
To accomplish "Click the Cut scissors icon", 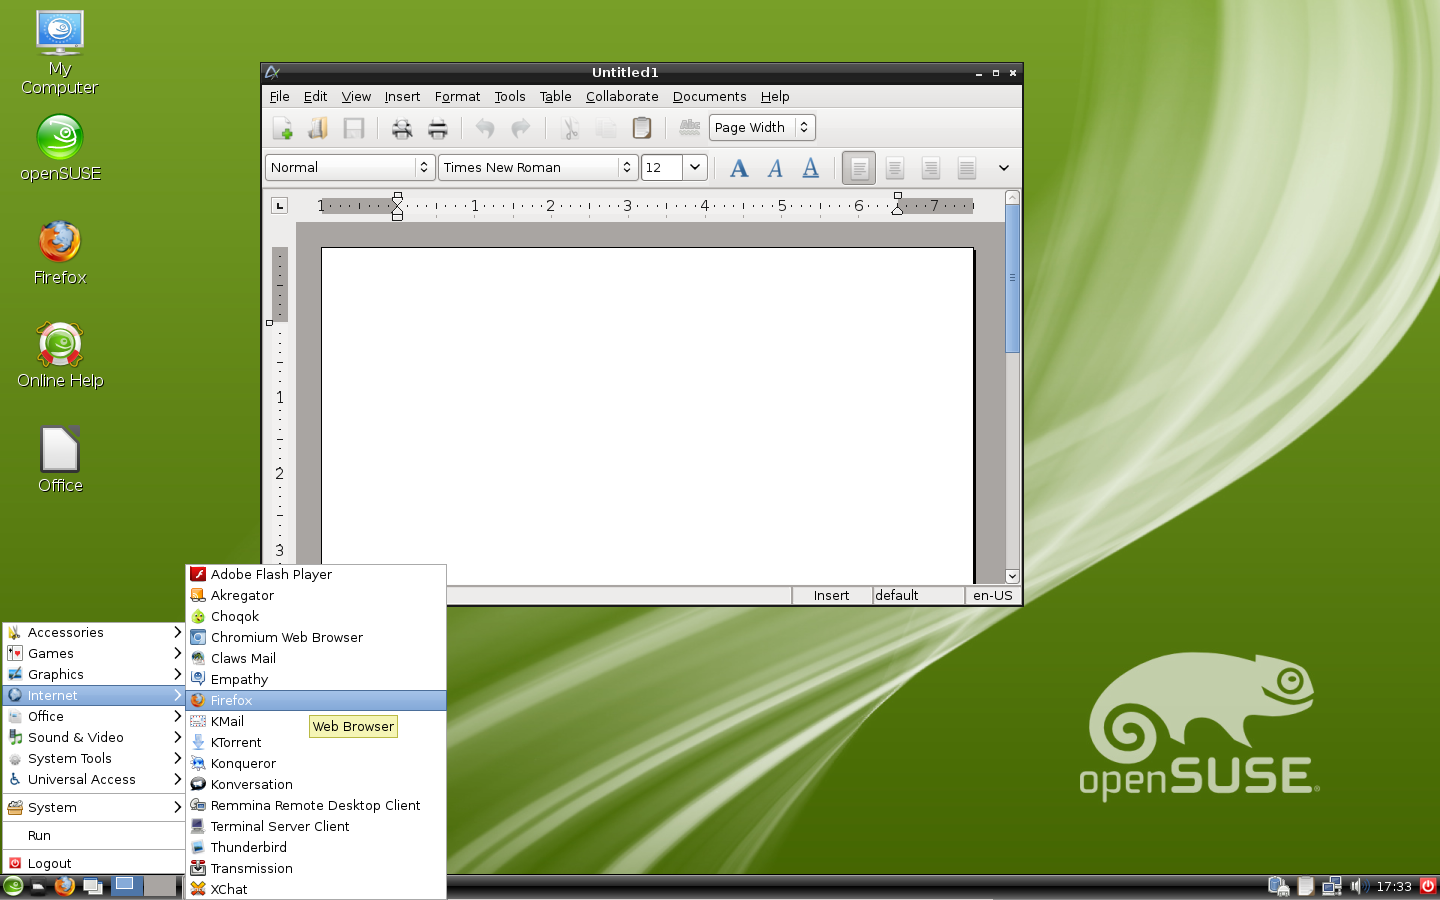I will [x=570, y=128].
